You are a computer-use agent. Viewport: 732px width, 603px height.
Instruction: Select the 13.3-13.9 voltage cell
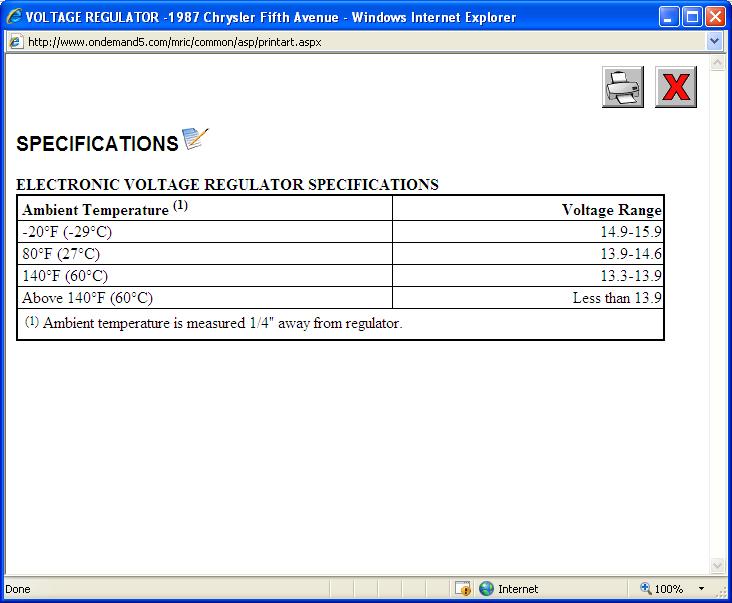click(x=528, y=275)
